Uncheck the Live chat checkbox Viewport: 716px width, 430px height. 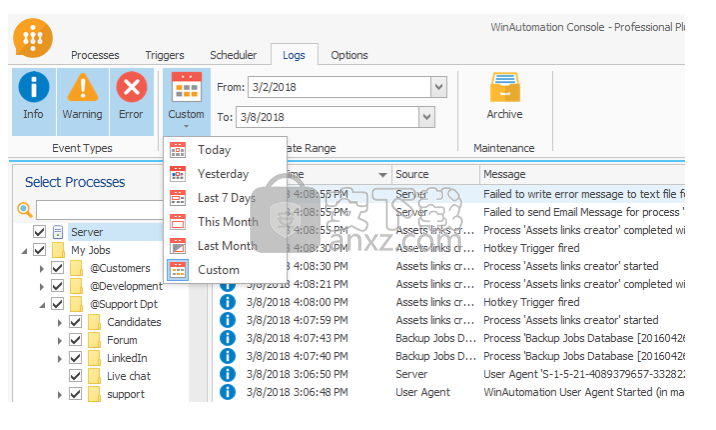point(75,376)
